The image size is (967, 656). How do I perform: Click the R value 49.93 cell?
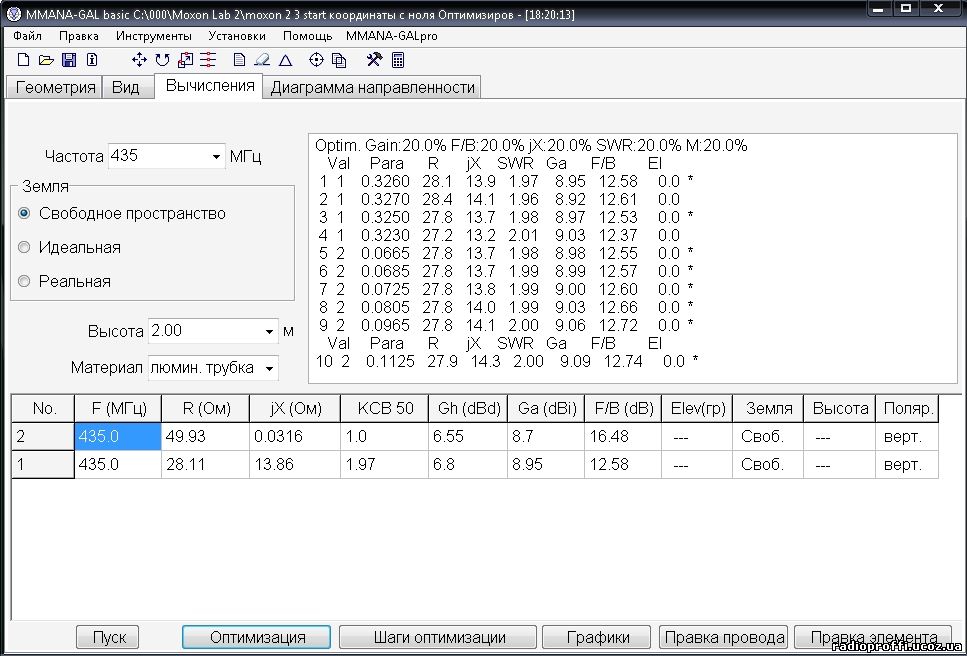205,437
